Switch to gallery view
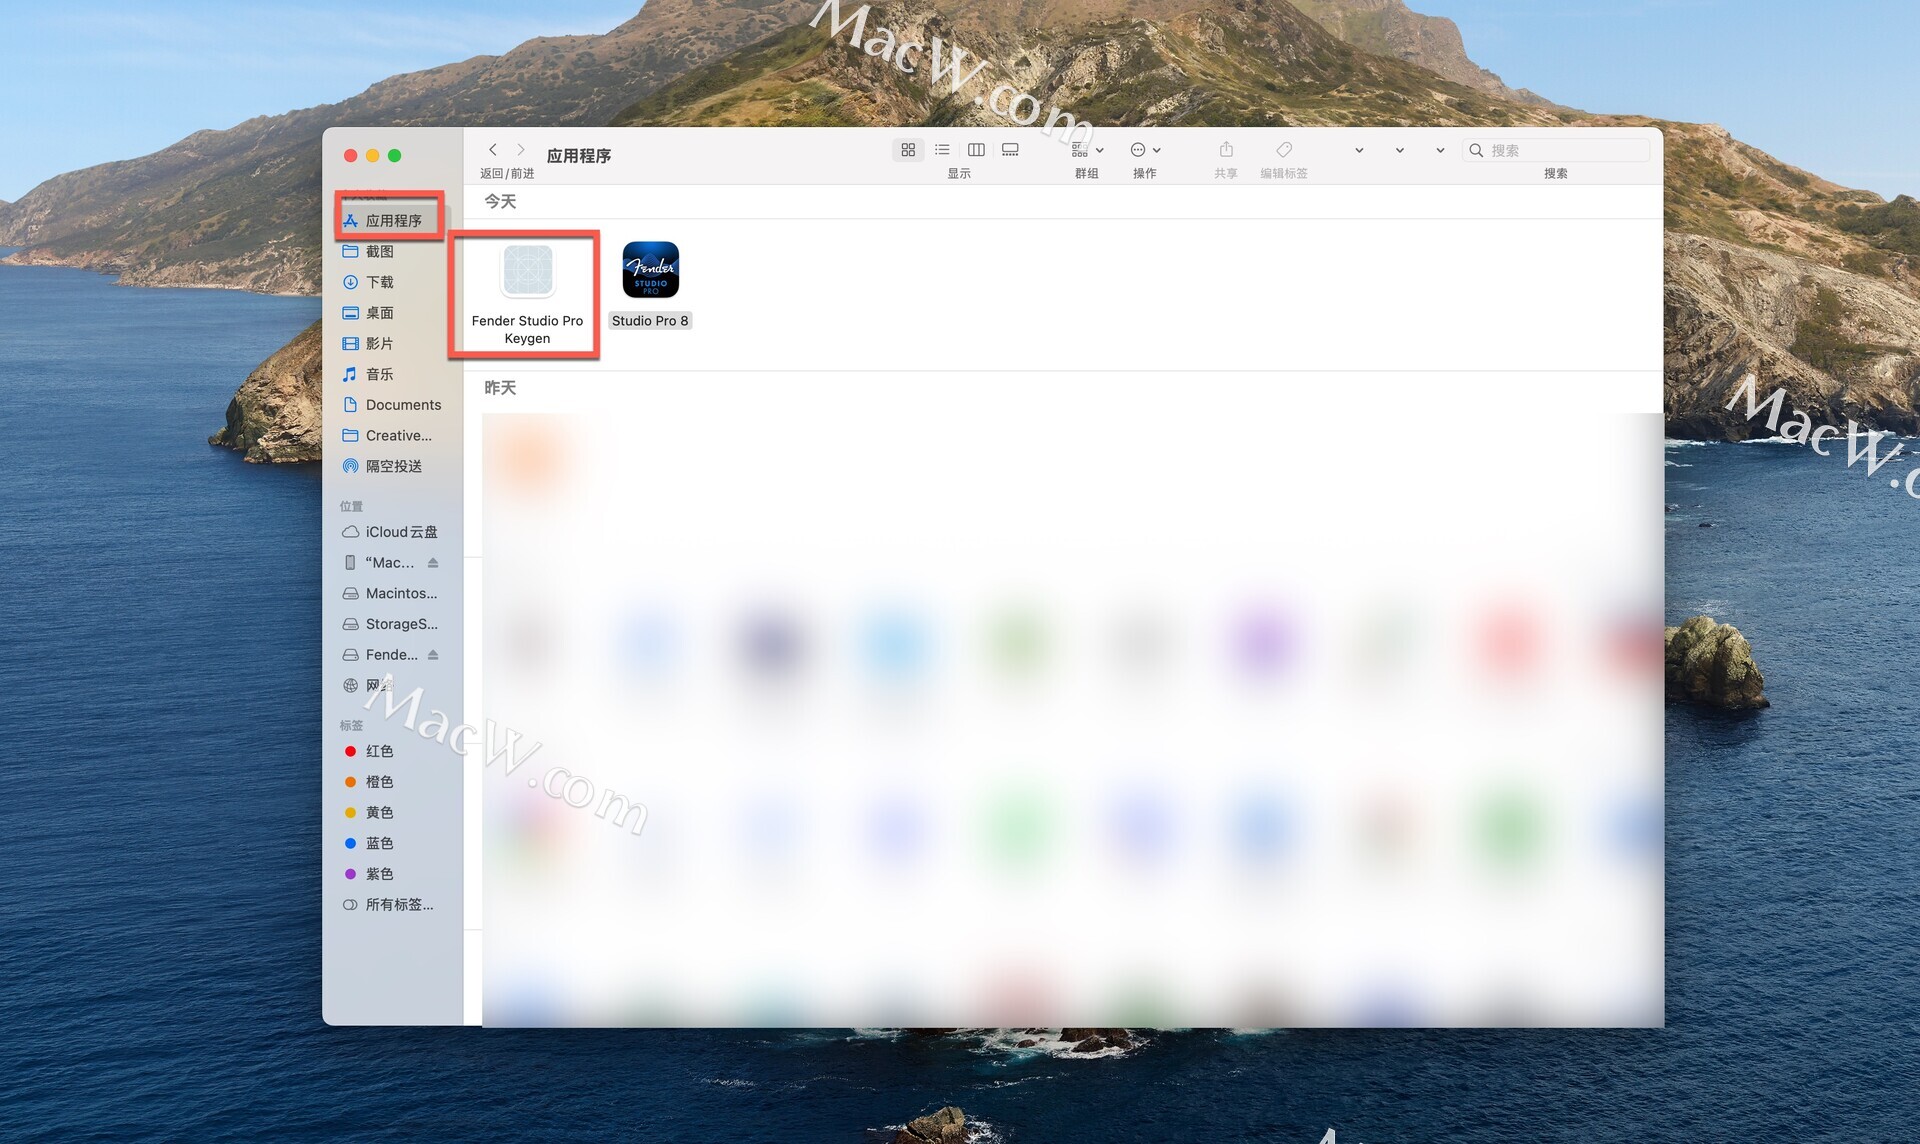1920x1144 pixels. [1010, 150]
